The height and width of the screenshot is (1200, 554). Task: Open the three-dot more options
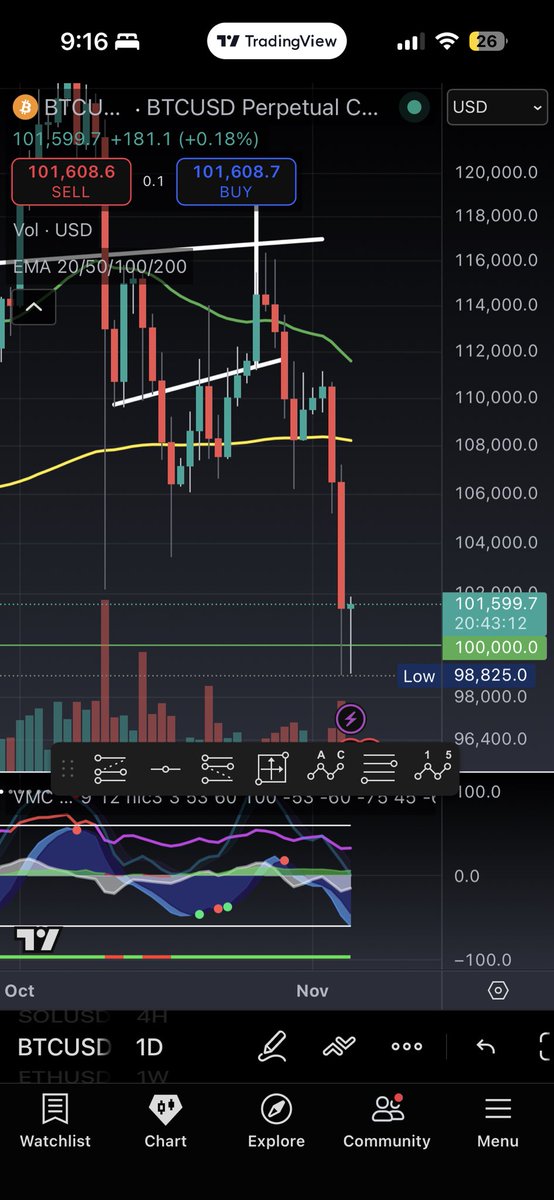(407, 1047)
